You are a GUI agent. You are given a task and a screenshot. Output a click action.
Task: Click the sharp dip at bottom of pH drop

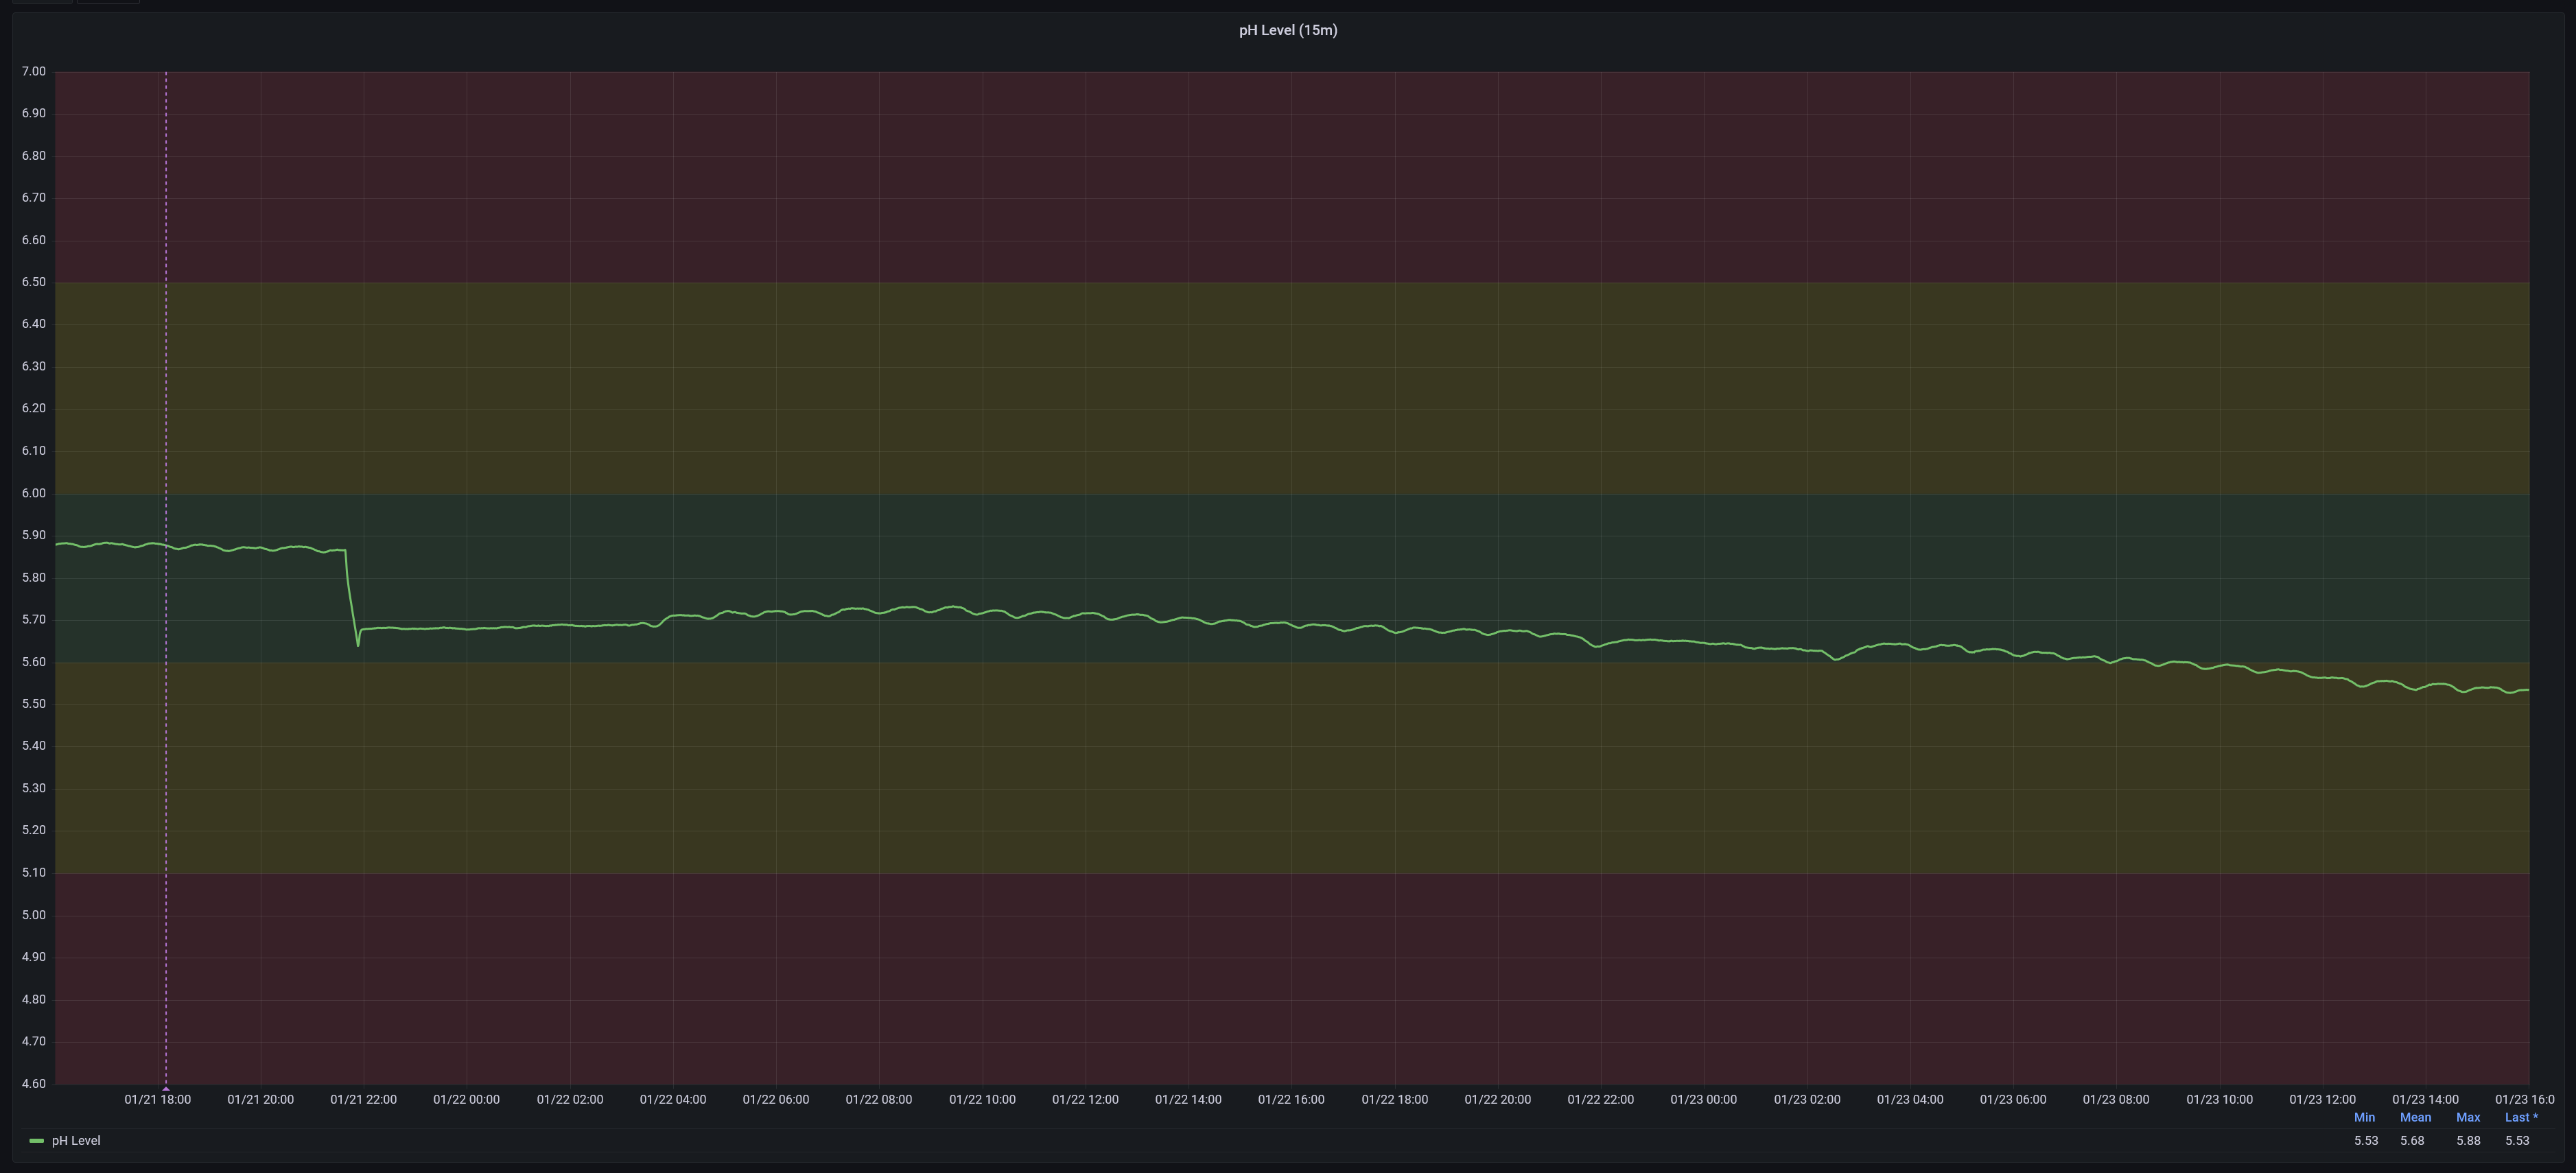358,645
